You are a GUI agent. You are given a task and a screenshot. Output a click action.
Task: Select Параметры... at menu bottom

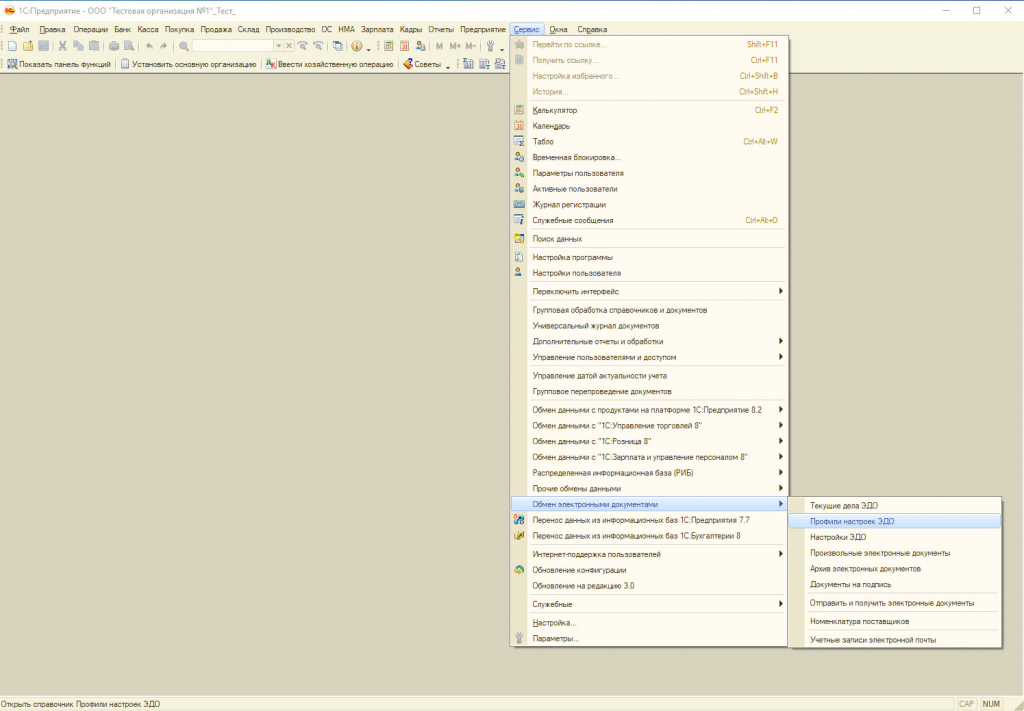[x=649, y=639]
